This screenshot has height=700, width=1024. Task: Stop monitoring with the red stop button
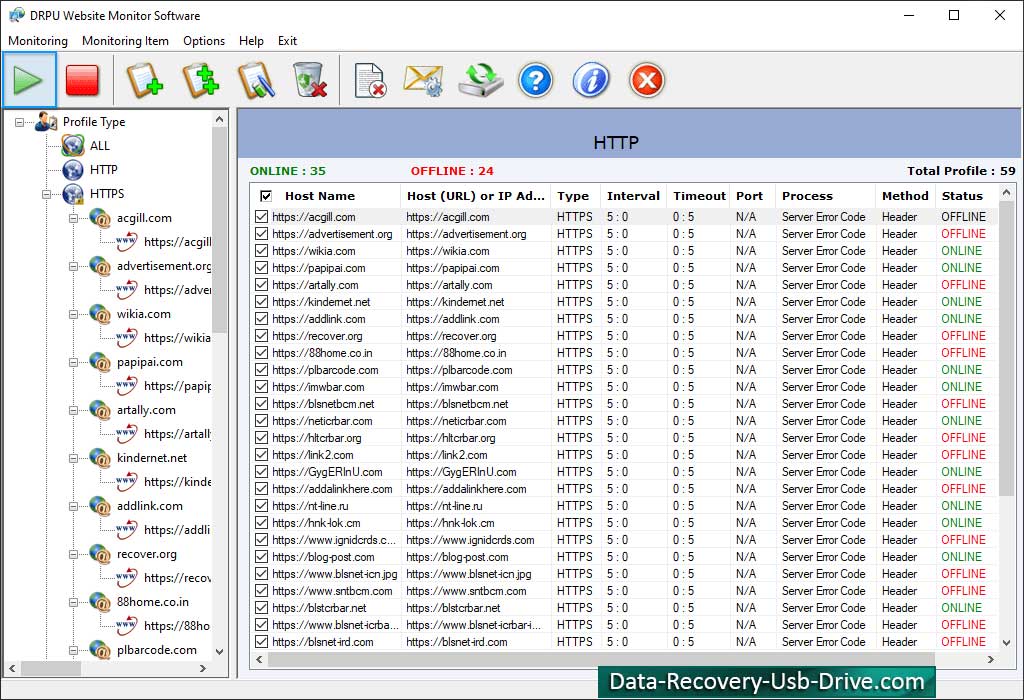pos(82,80)
